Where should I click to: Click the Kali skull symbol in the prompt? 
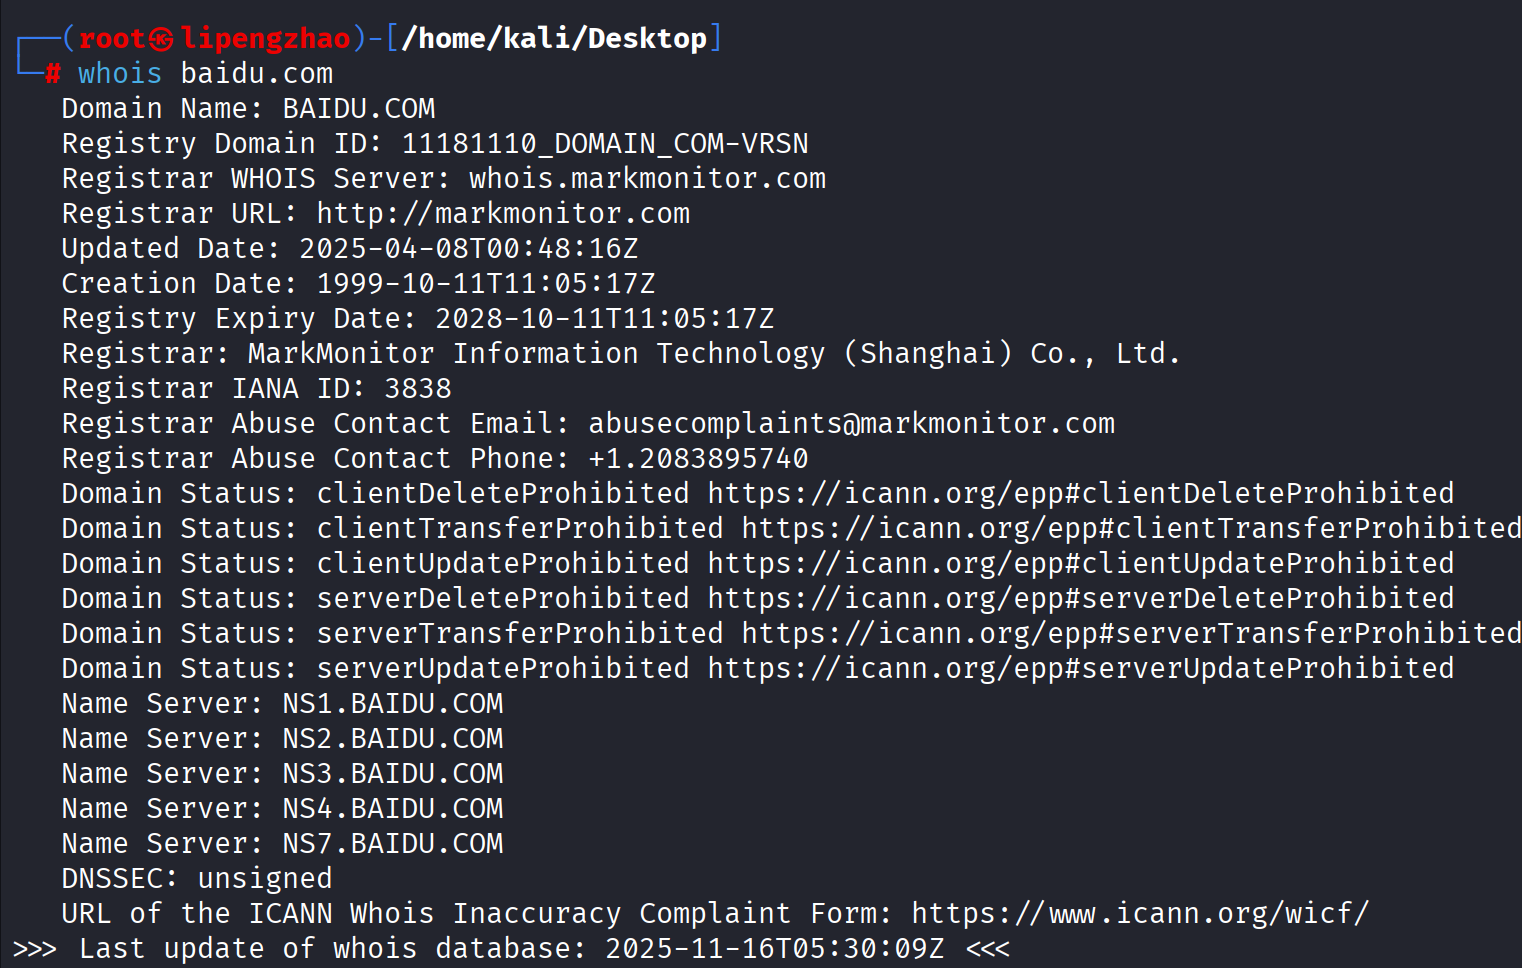coord(161,39)
